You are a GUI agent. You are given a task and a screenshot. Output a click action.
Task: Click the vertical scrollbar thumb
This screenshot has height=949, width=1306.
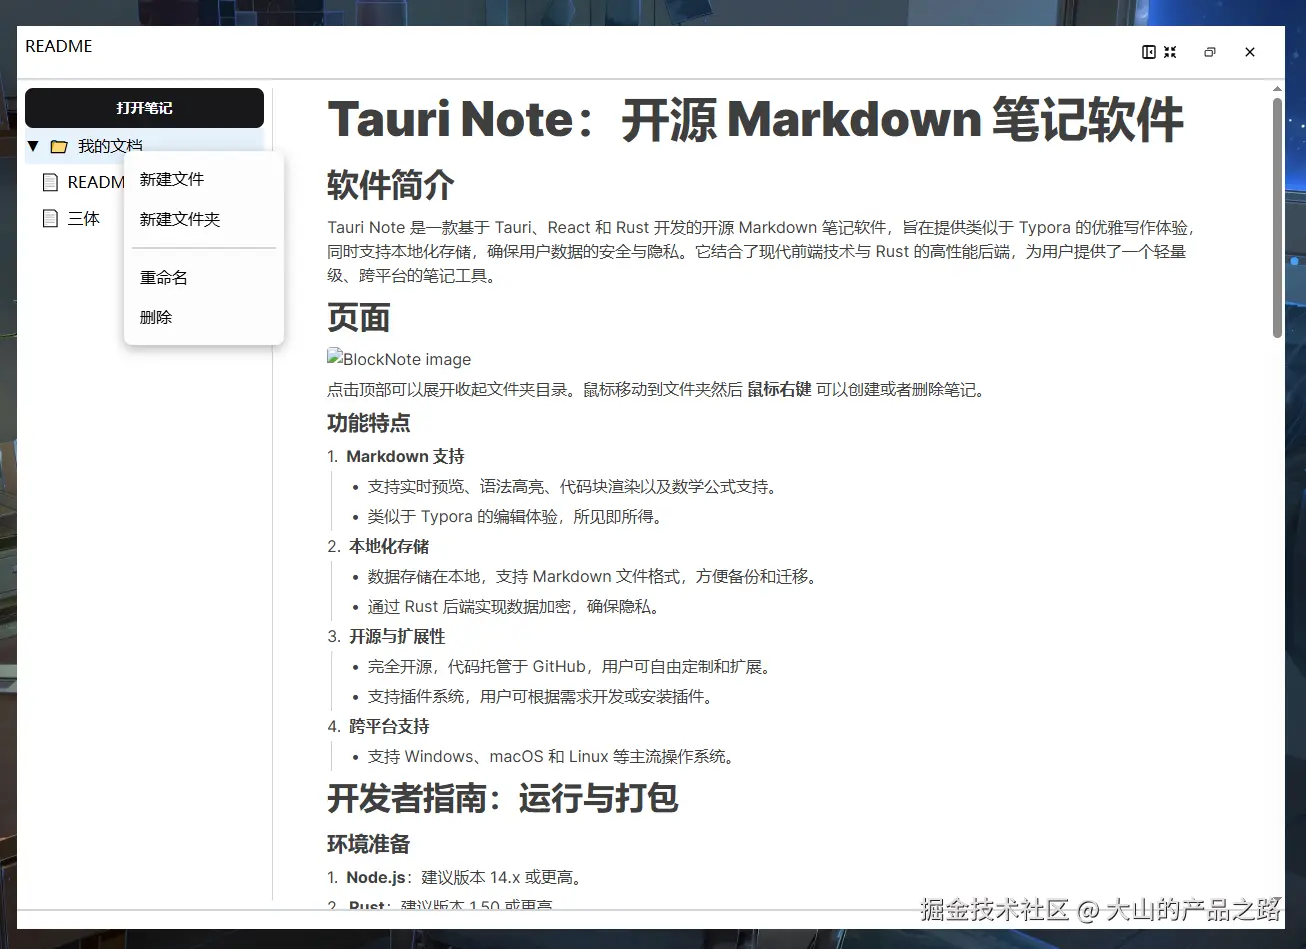[x=1277, y=217]
